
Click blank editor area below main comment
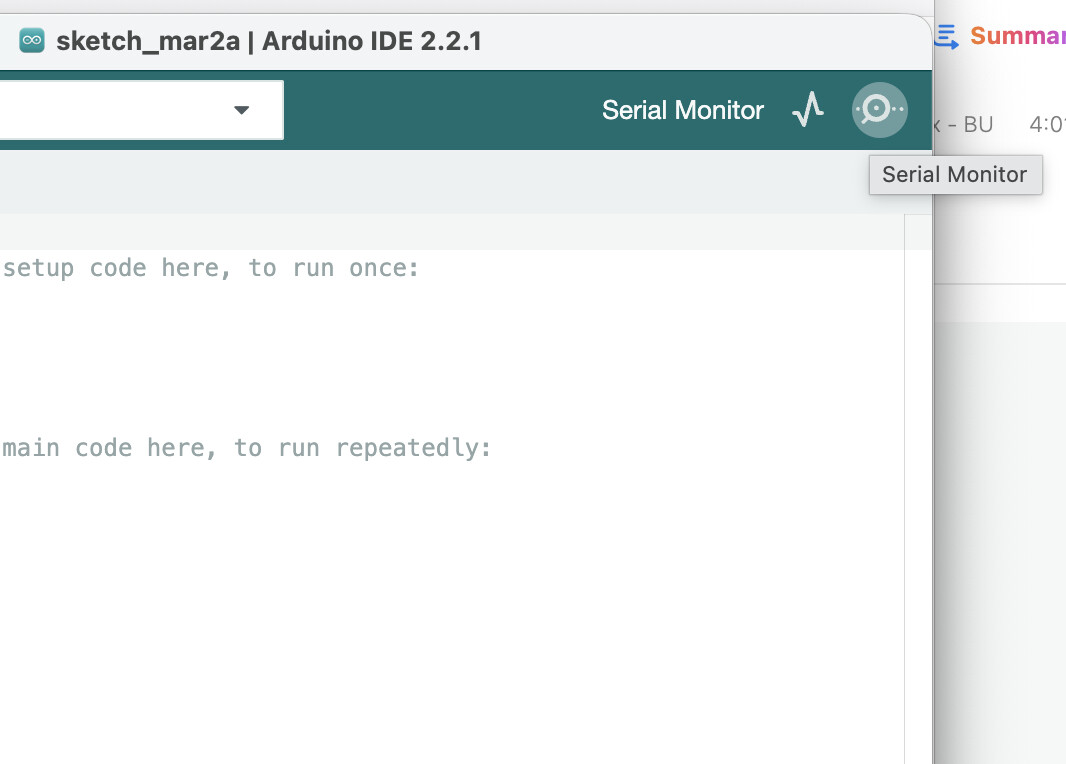[400, 600]
